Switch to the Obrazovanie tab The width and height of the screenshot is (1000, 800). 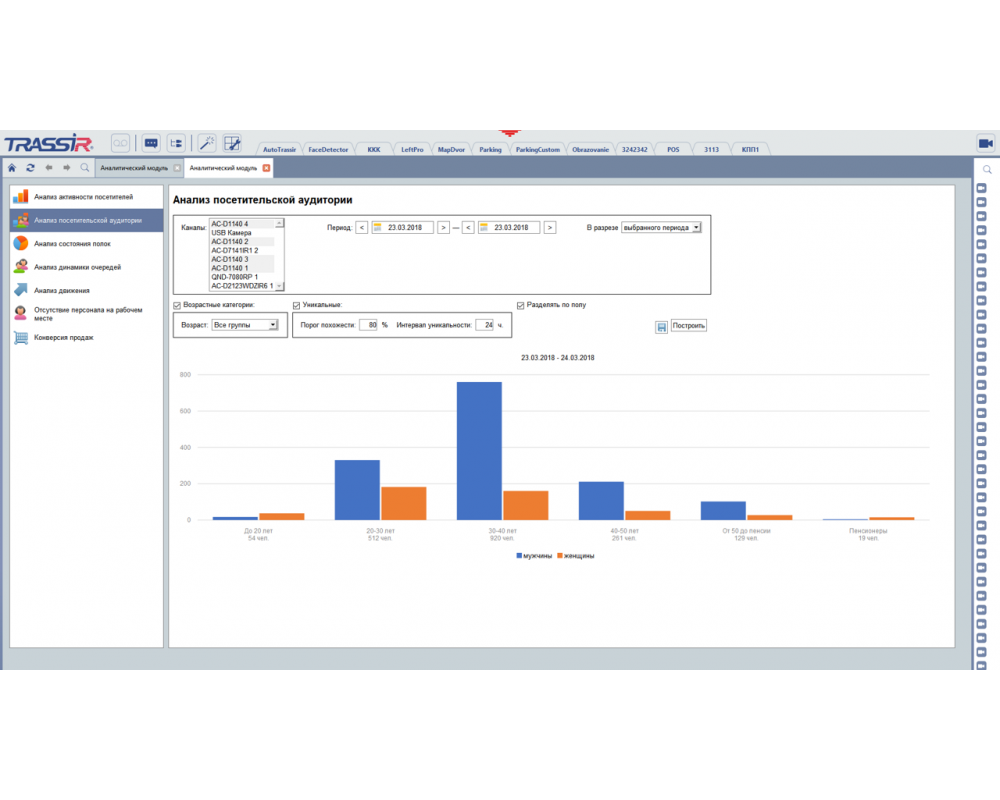[x=590, y=149]
